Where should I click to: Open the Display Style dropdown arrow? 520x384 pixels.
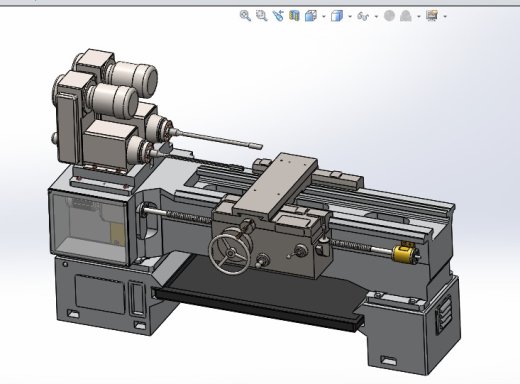click(x=350, y=16)
